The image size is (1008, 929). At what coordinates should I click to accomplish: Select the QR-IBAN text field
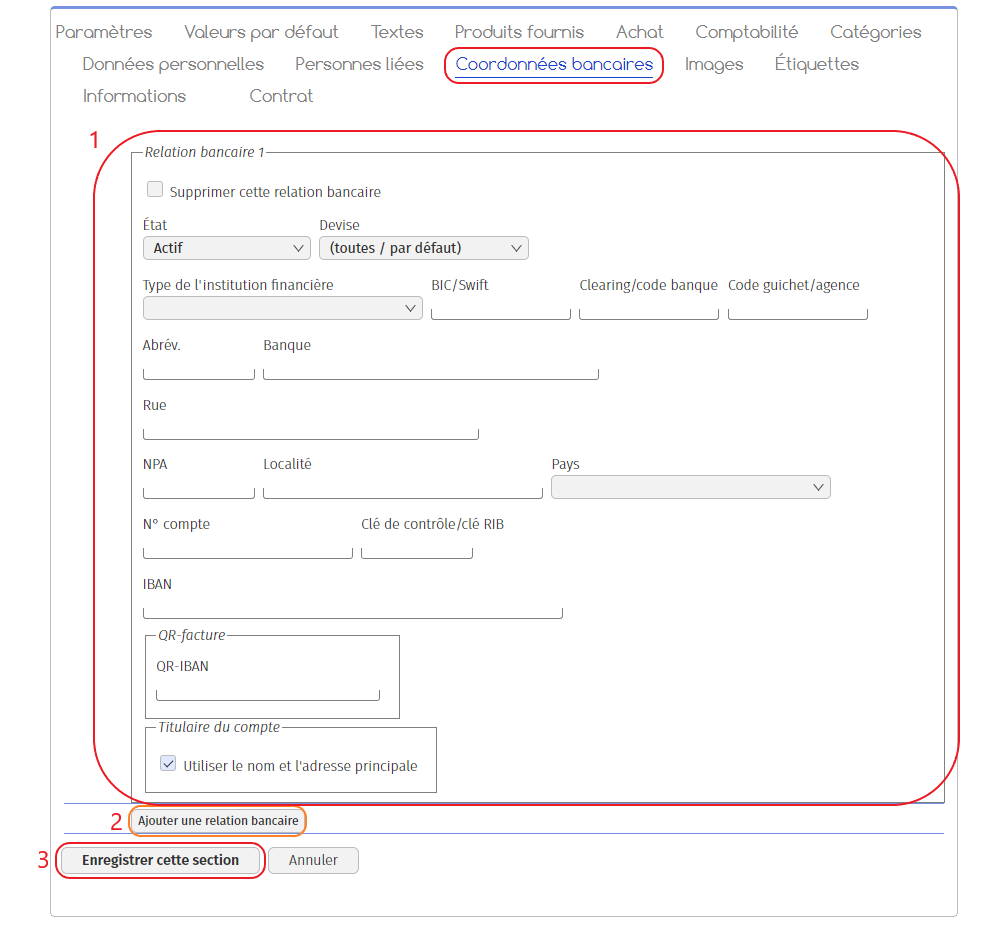(268, 691)
